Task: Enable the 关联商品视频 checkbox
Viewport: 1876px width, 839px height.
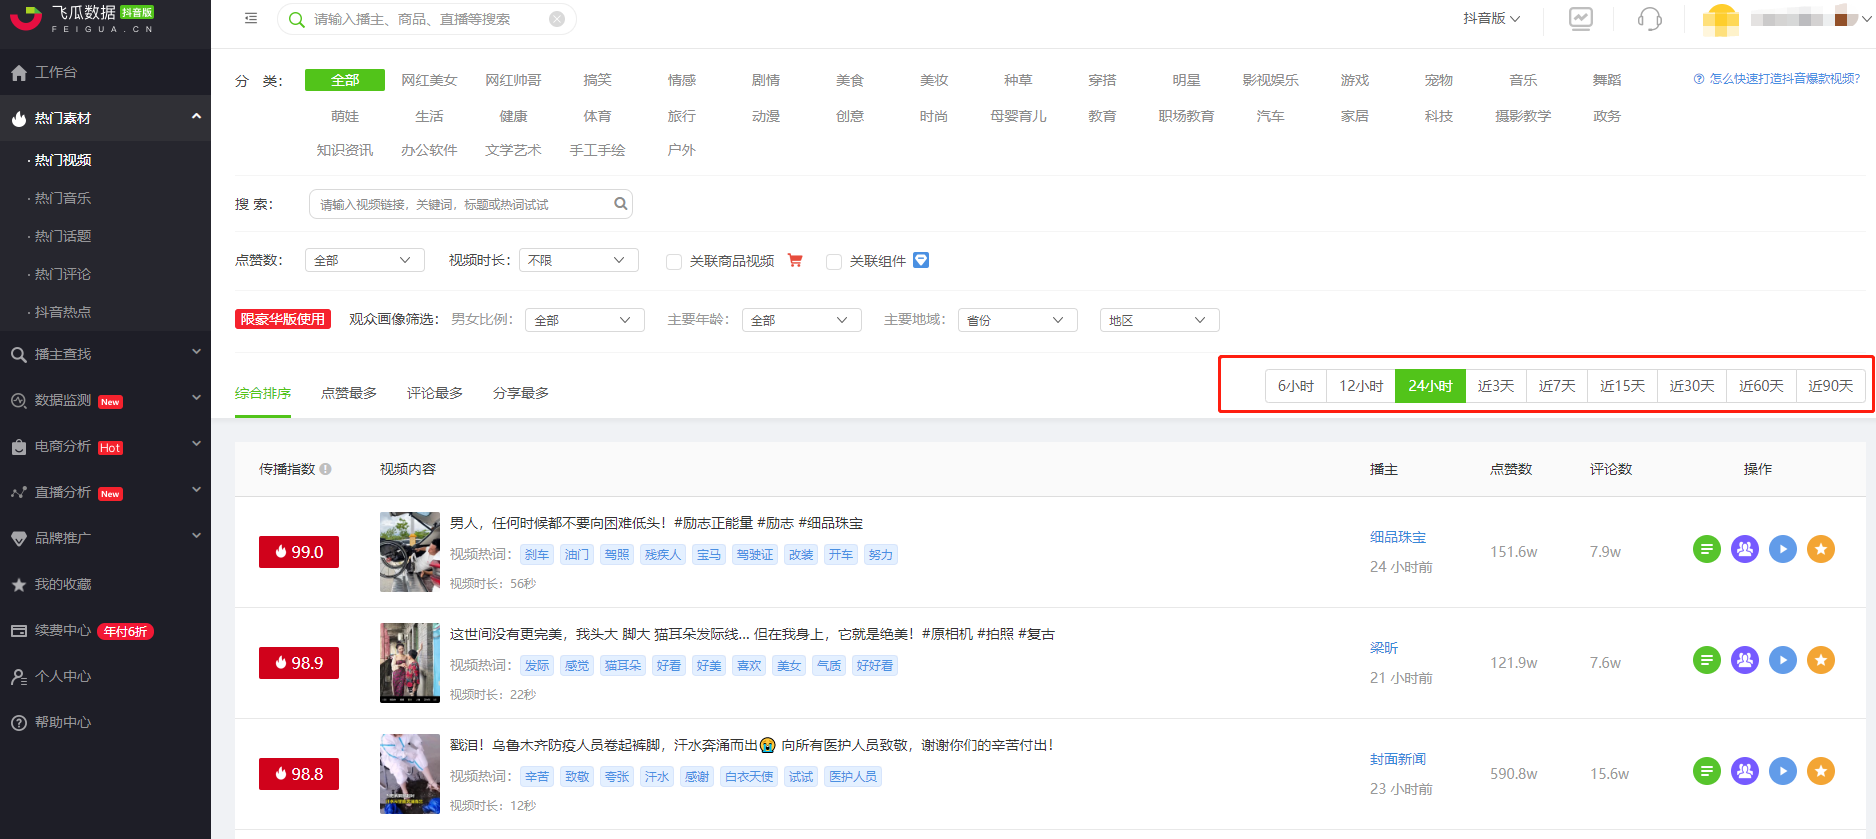Action: click(x=674, y=262)
